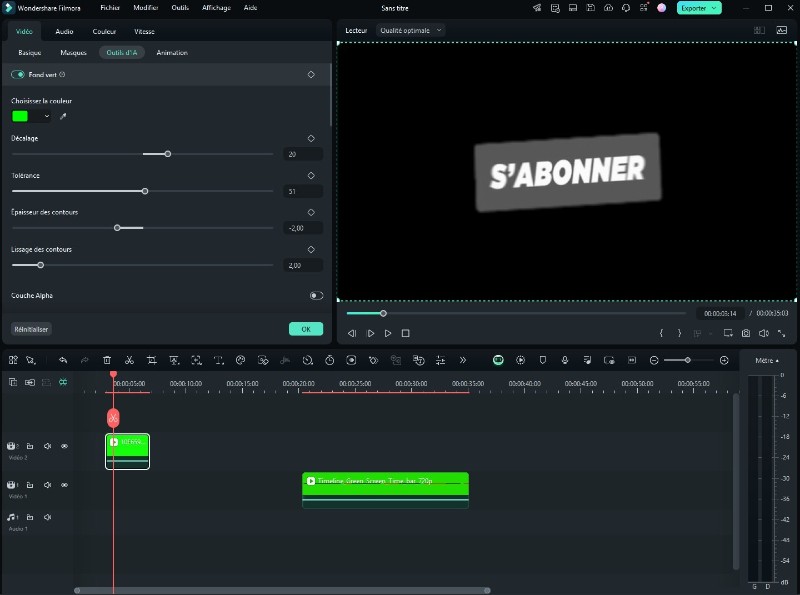This screenshot has height=595, width=800.
Task: Take a snapshot with the camera icon
Action: 746,333
